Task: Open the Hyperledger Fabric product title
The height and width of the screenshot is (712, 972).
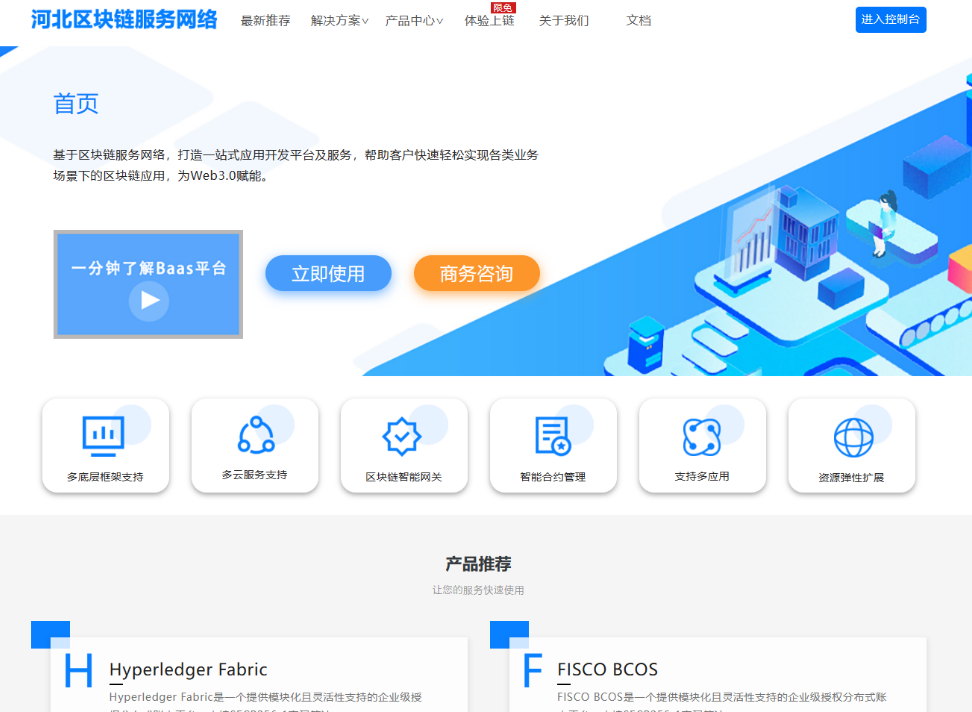Action: coord(188,669)
